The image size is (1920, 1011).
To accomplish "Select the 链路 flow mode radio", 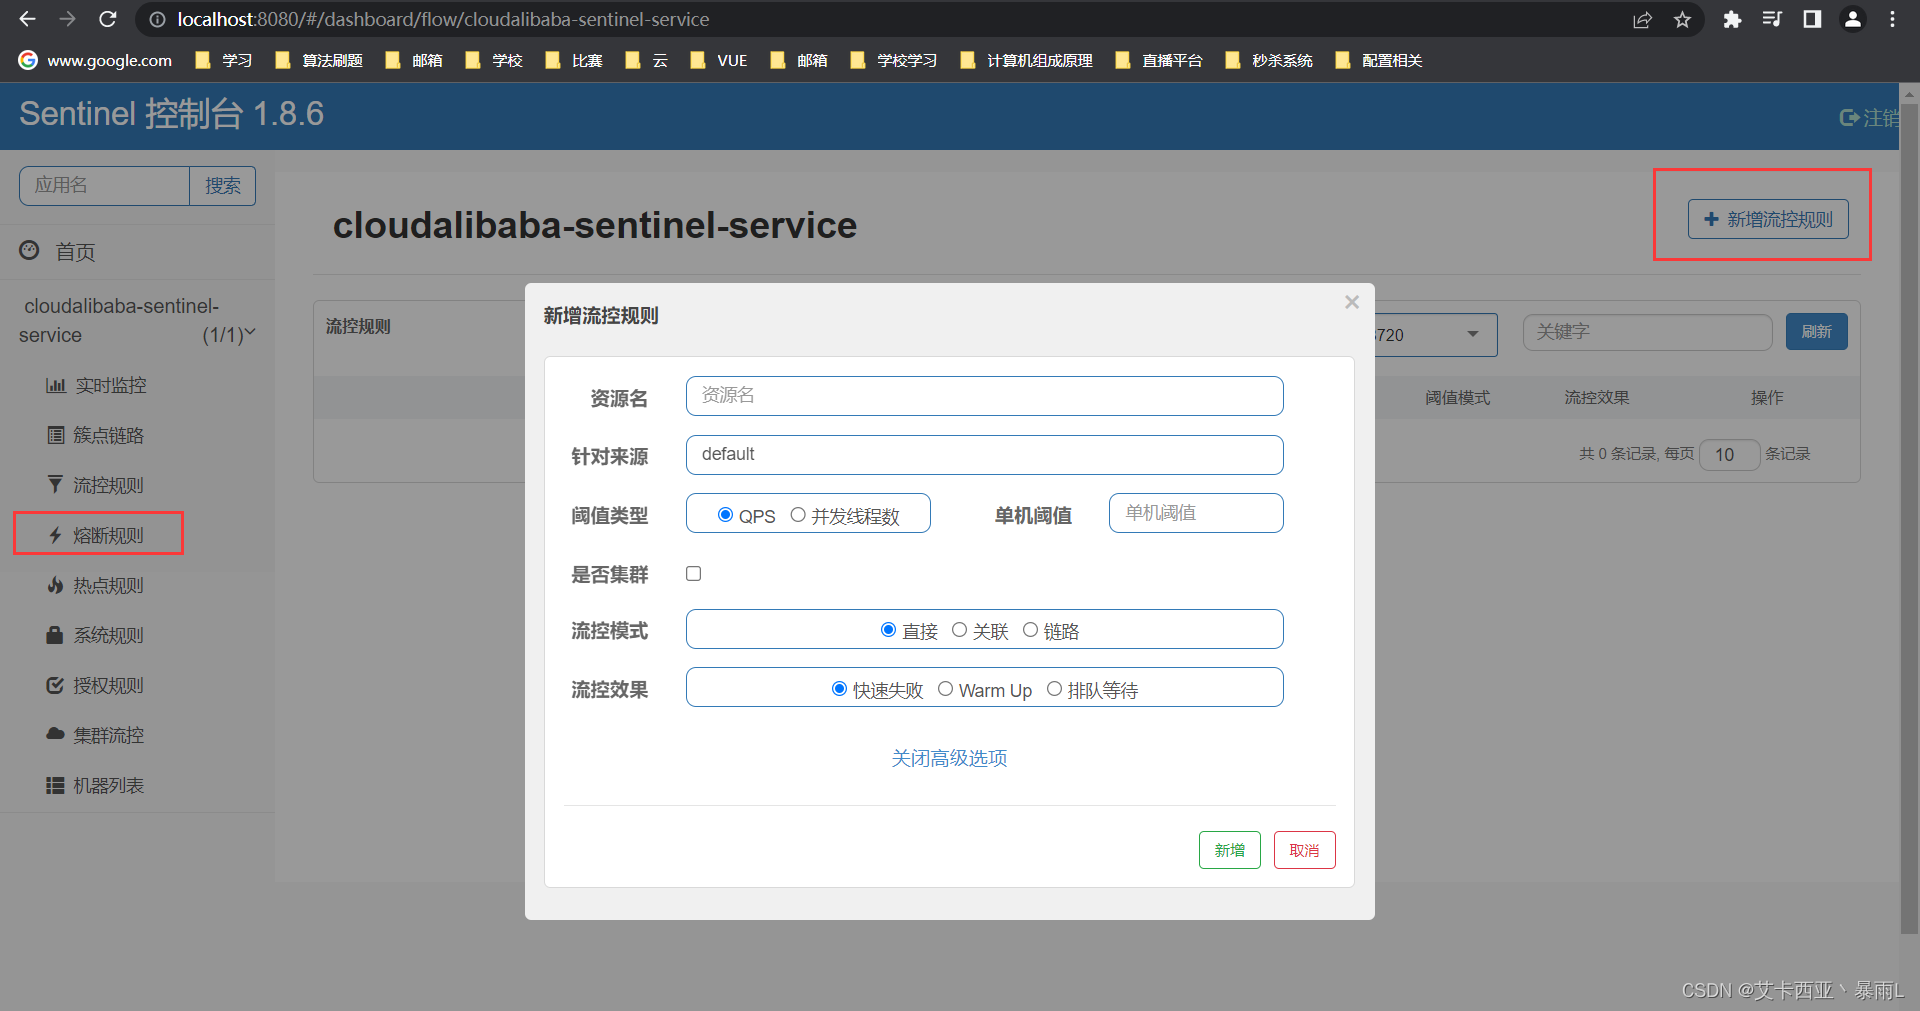I will click(1030, 630).
